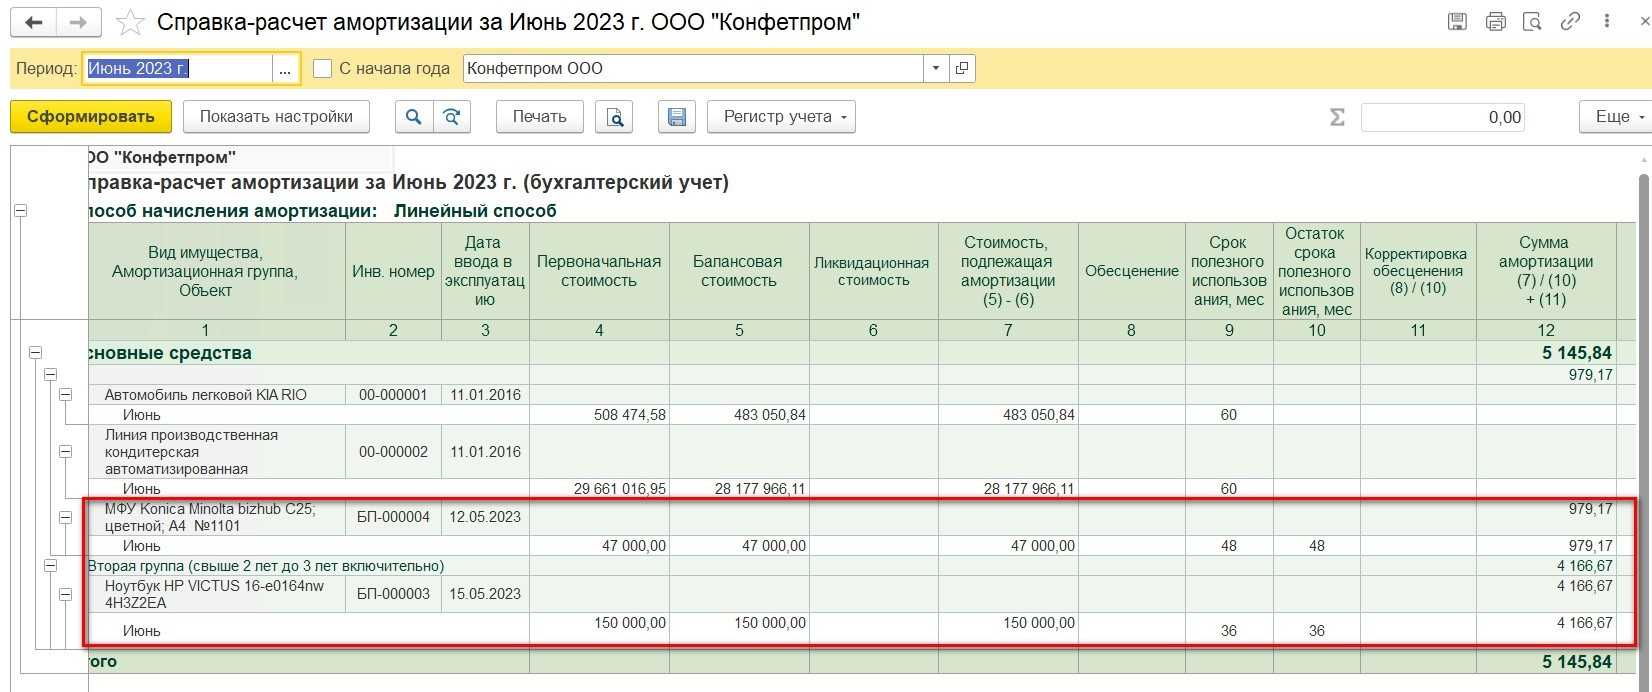This screenshot has height=692, width=1652.
Task: Click the 'Сформировать' button
Action: (x=91, y=117)
